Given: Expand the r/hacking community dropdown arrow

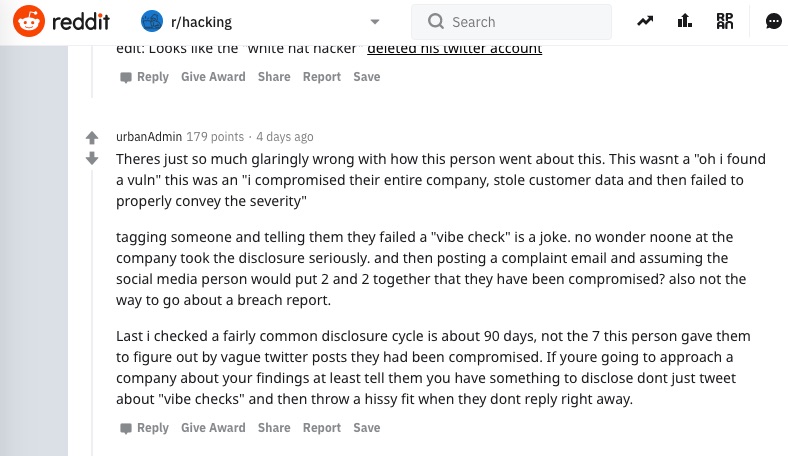Looking at the screenshot, I should point(375,21).
